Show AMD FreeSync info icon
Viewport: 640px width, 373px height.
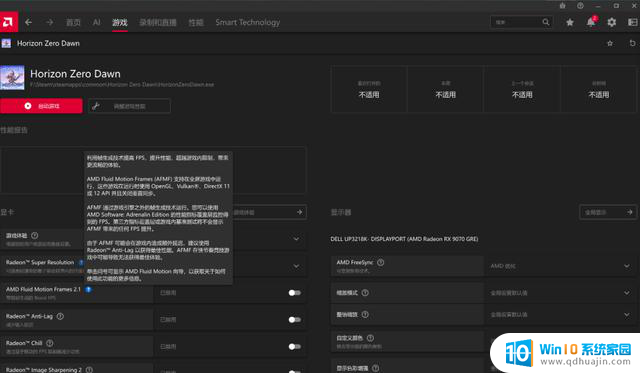pos(380,262)
